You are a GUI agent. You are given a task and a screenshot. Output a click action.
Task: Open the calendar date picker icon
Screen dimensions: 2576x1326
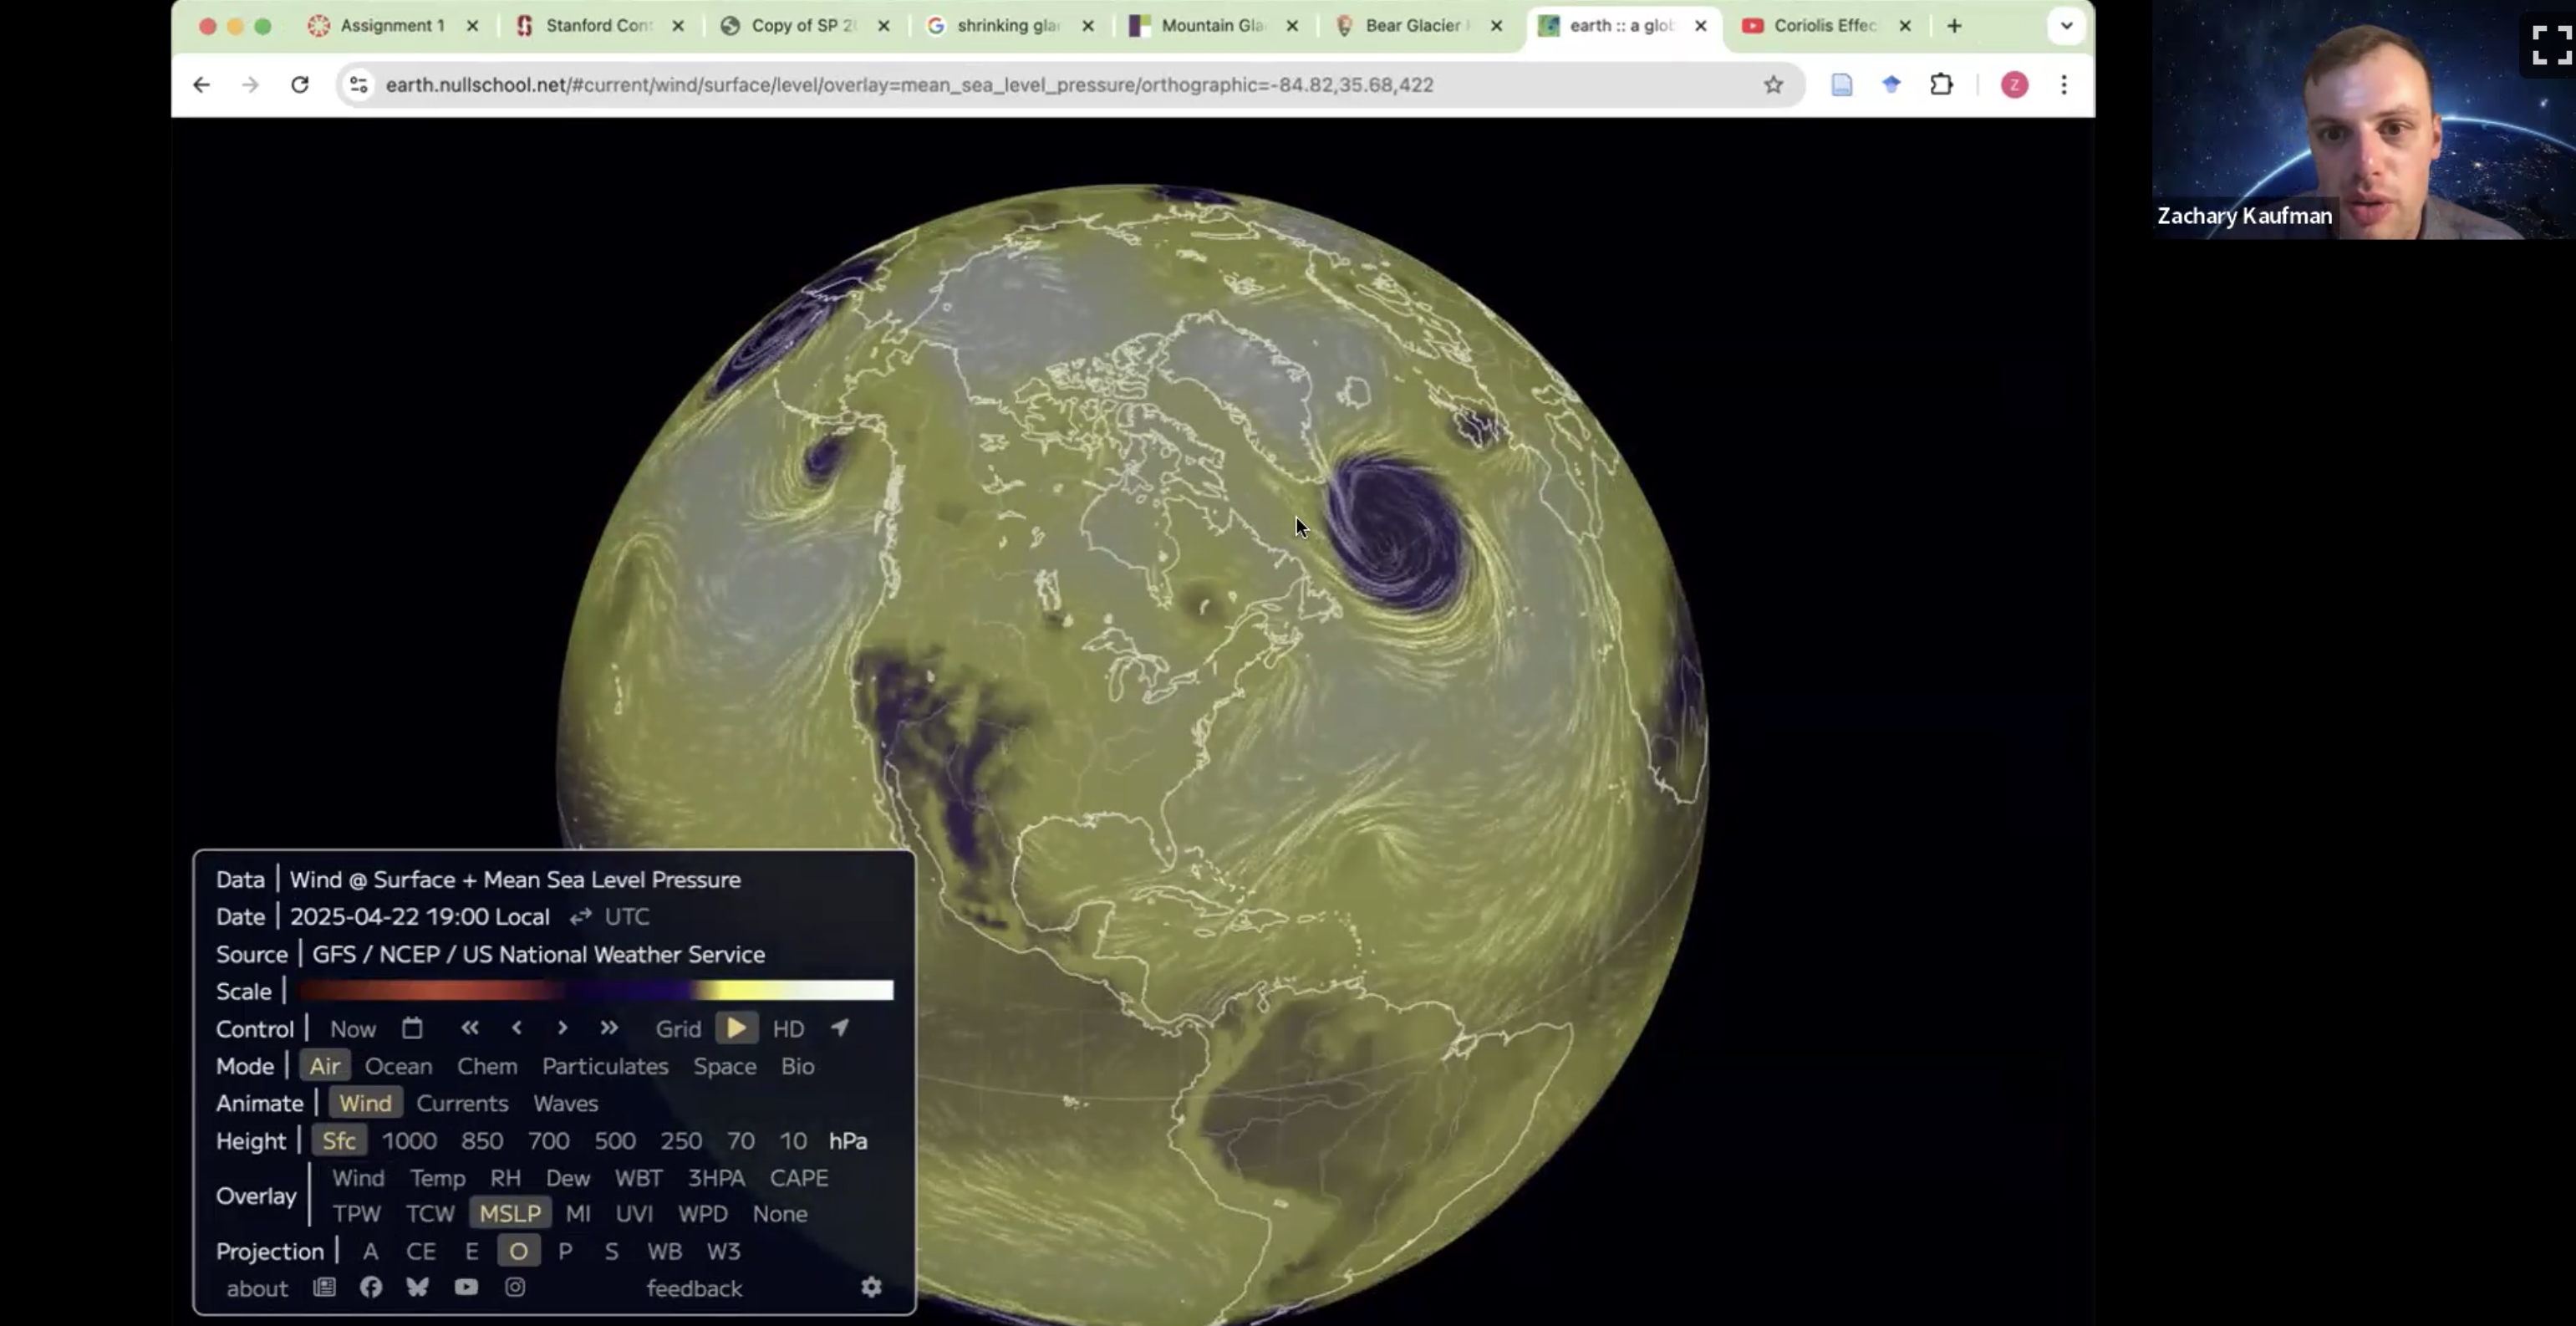tap(412, 1028)
